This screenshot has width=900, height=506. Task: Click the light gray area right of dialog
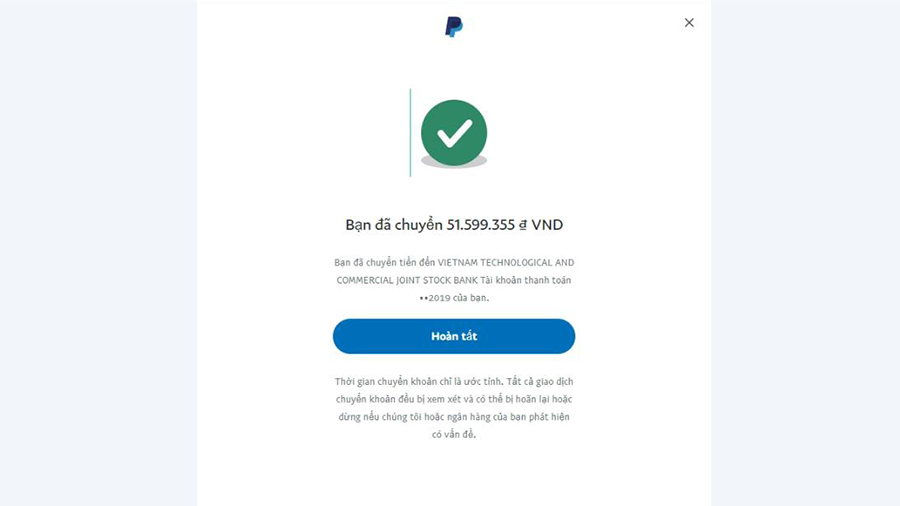(805, 253)
